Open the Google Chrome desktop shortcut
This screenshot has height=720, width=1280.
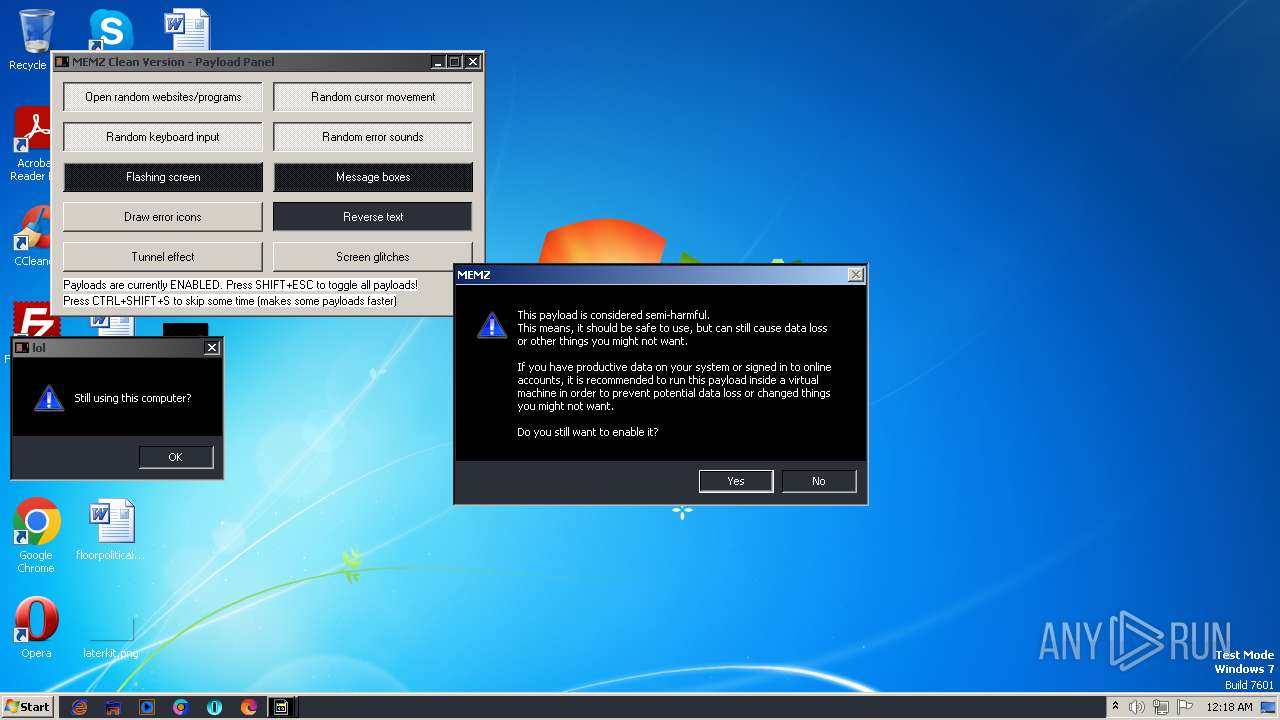tap(36, 535)
